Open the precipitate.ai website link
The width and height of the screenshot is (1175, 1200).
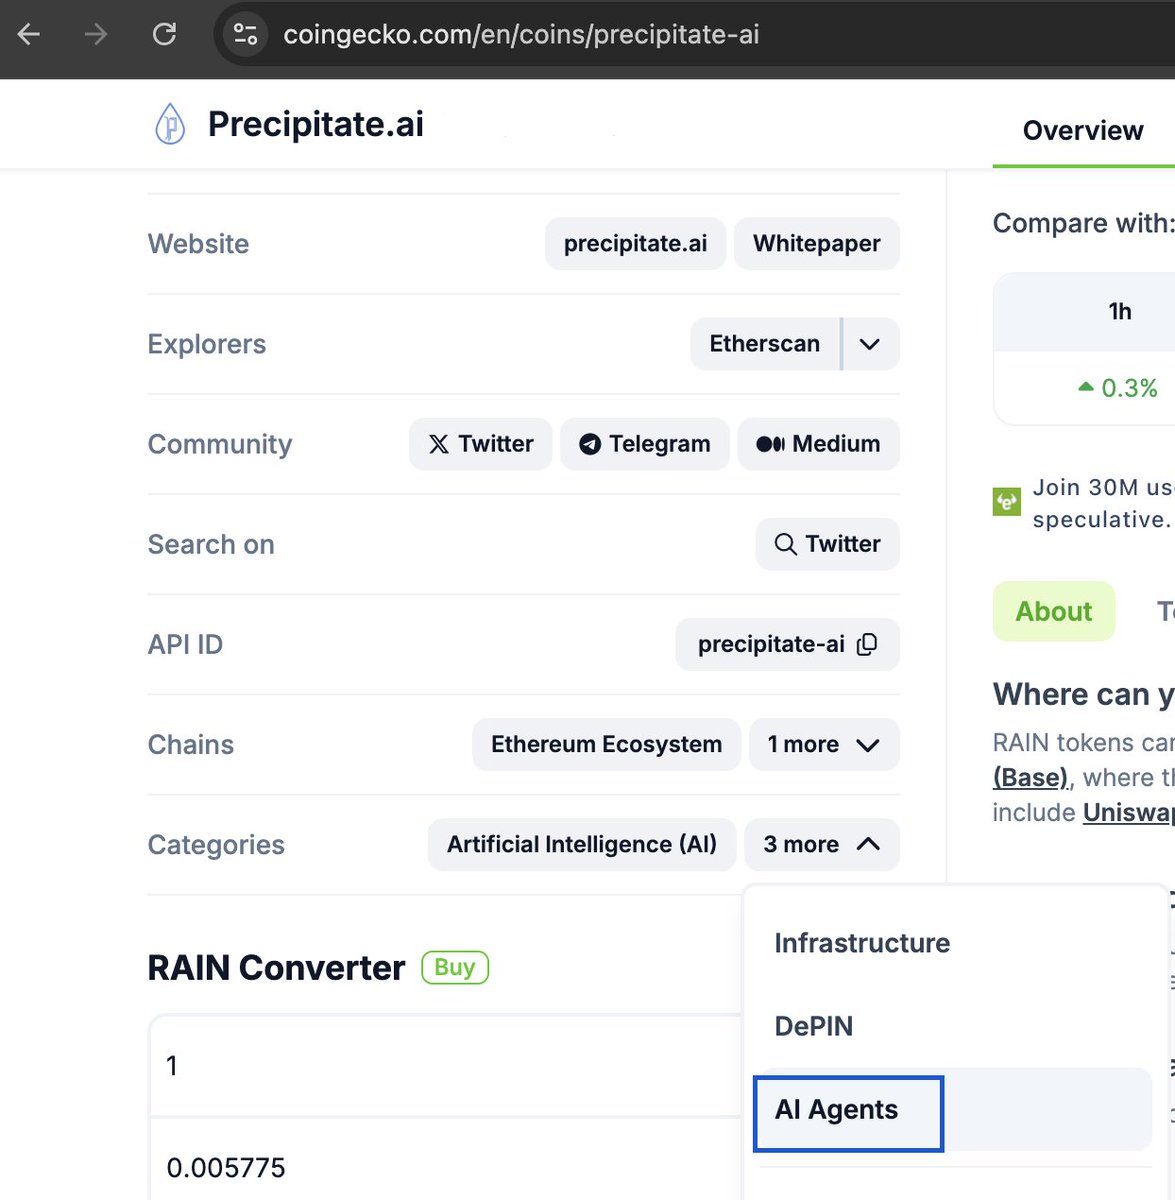635,244
